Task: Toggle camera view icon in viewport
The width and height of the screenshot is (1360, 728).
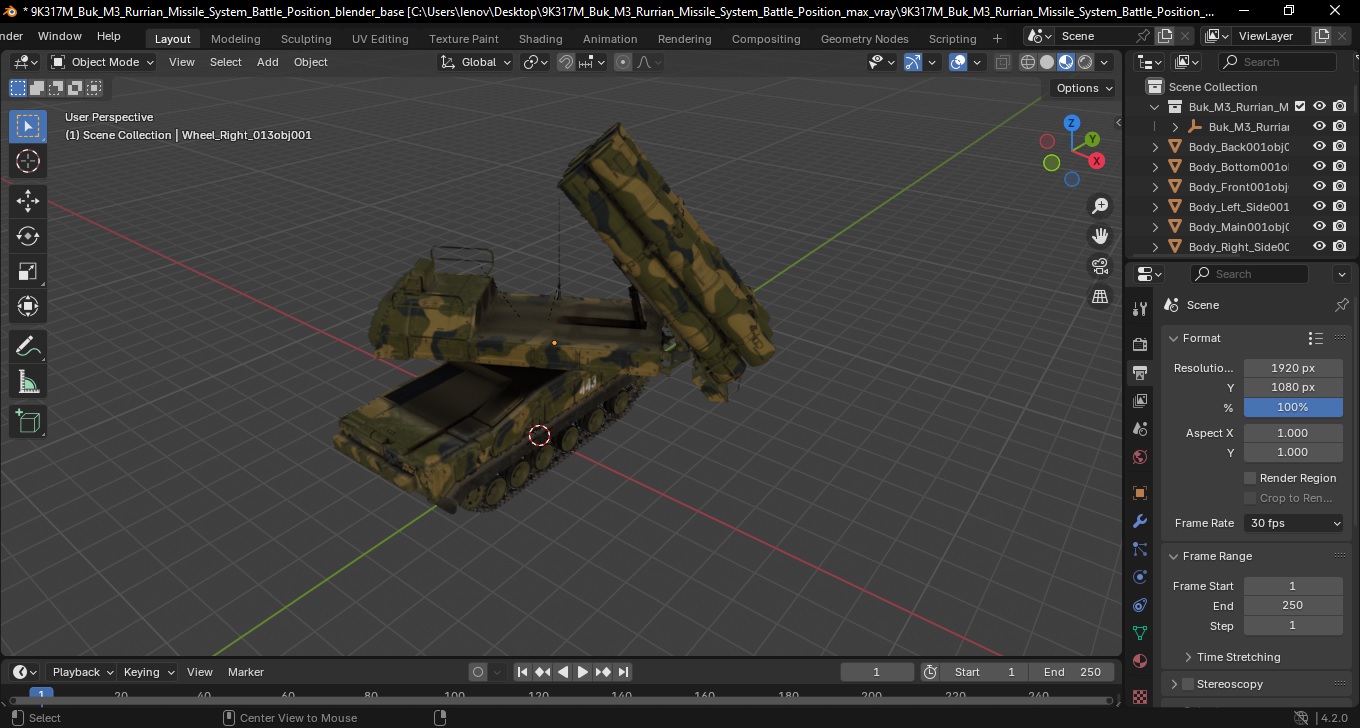Action: click(1100, 266)
